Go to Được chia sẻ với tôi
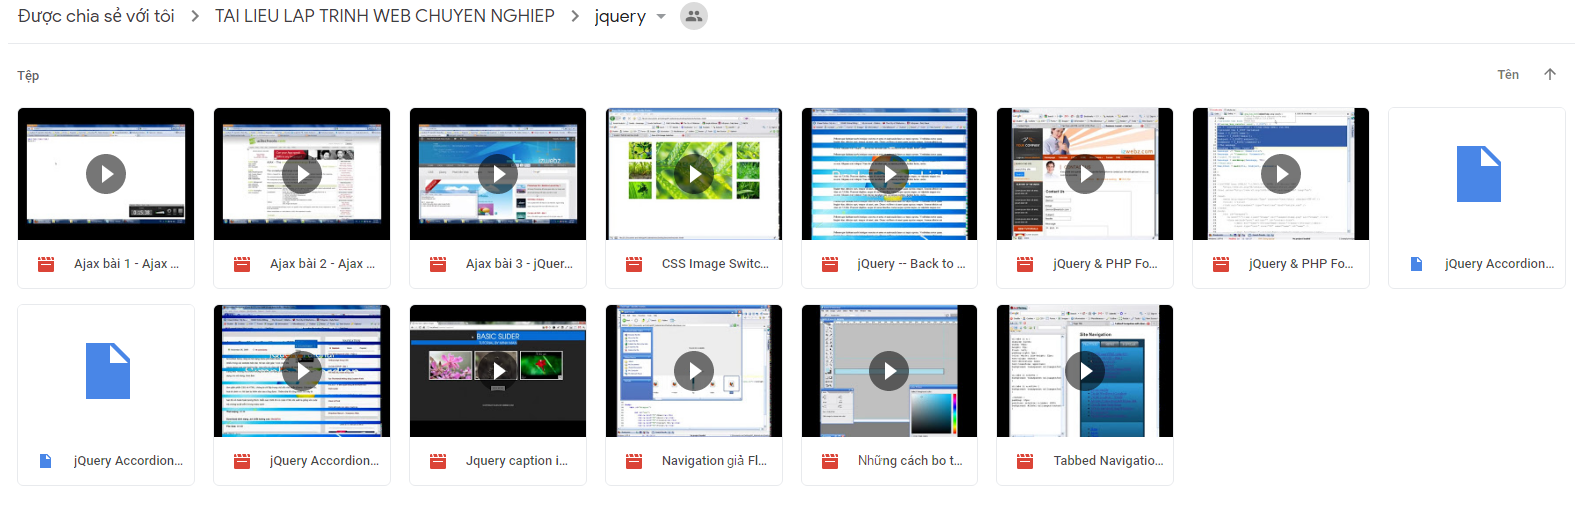The width and height of the screenshot is (1575, 505). 96,16
